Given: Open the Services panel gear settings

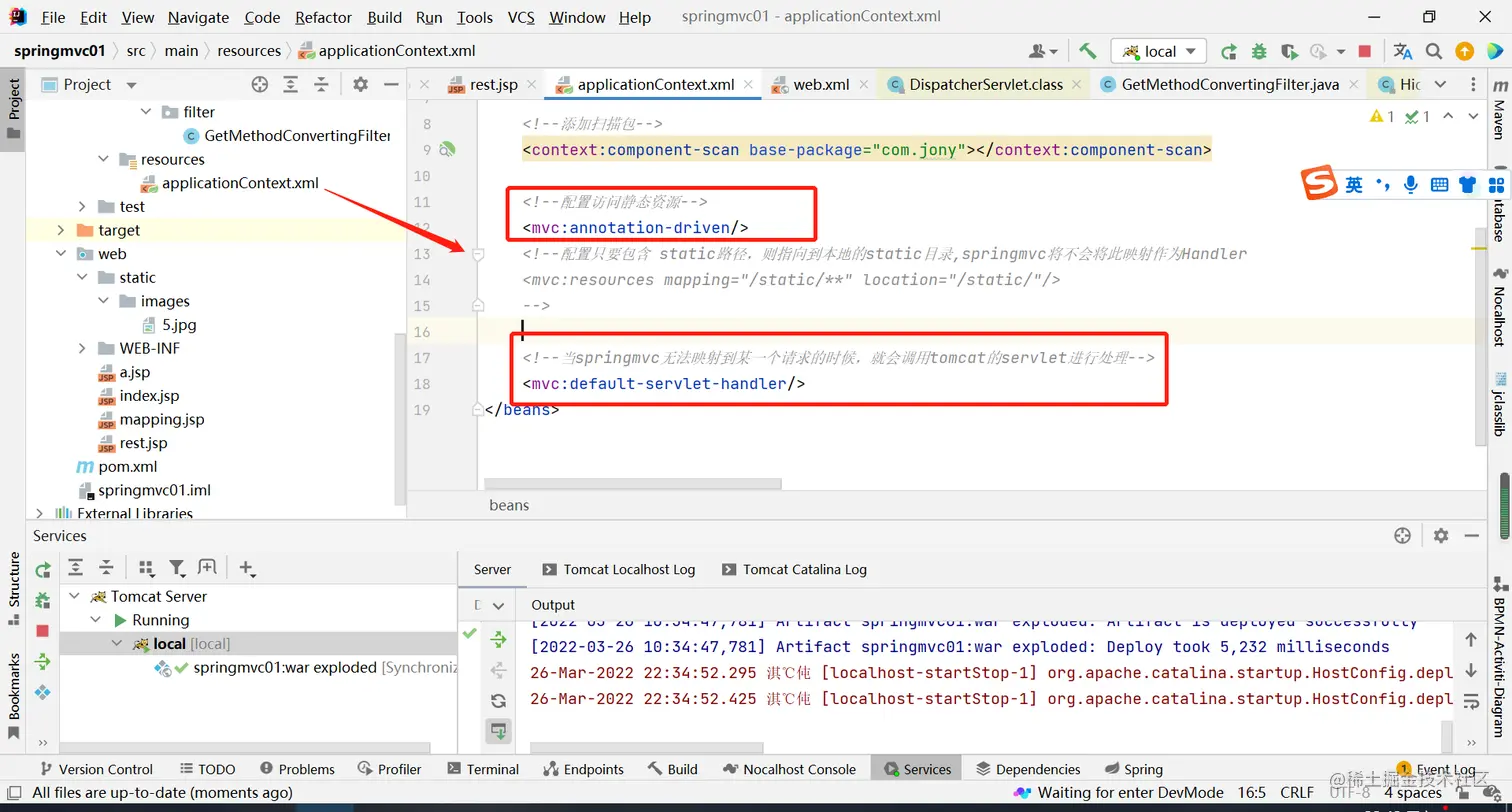Looking at the screenshot, I should tap(1441, 536).
